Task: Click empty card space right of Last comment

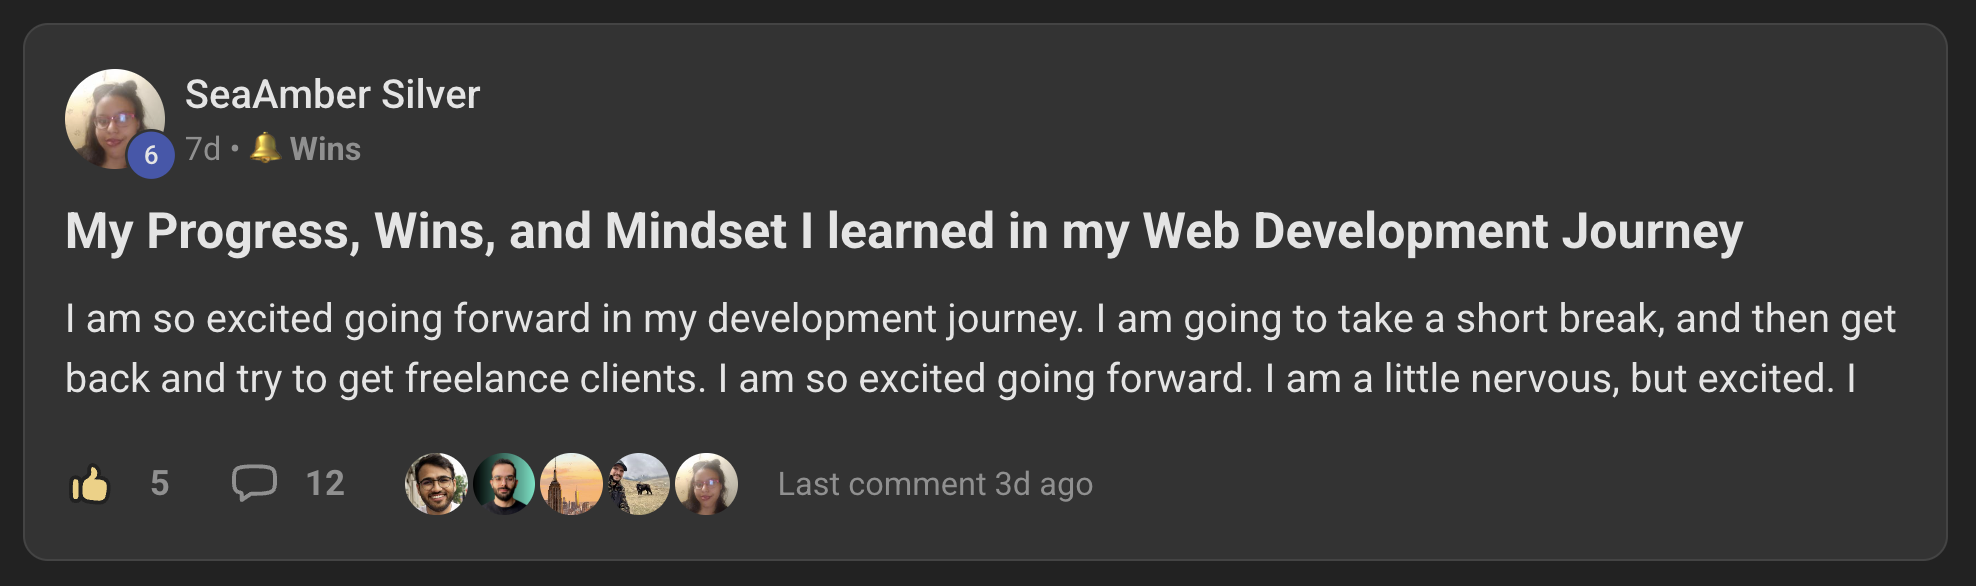Action: click(1500, 484)
